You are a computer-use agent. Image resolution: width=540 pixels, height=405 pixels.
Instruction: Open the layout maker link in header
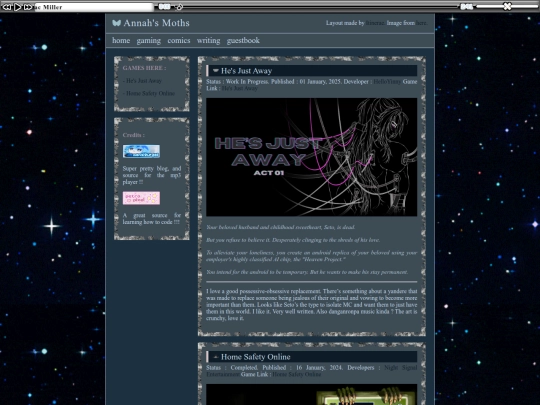pos(375,23)
